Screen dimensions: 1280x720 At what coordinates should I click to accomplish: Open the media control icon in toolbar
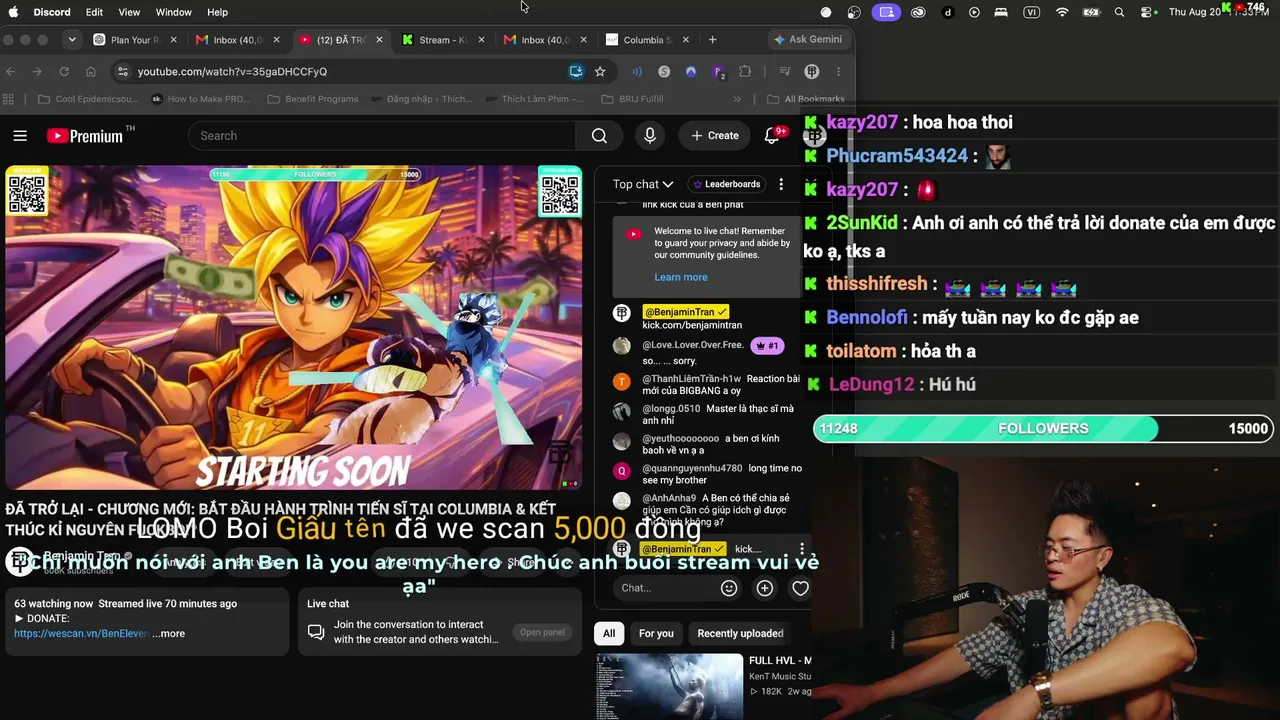(x=785, y=72)
